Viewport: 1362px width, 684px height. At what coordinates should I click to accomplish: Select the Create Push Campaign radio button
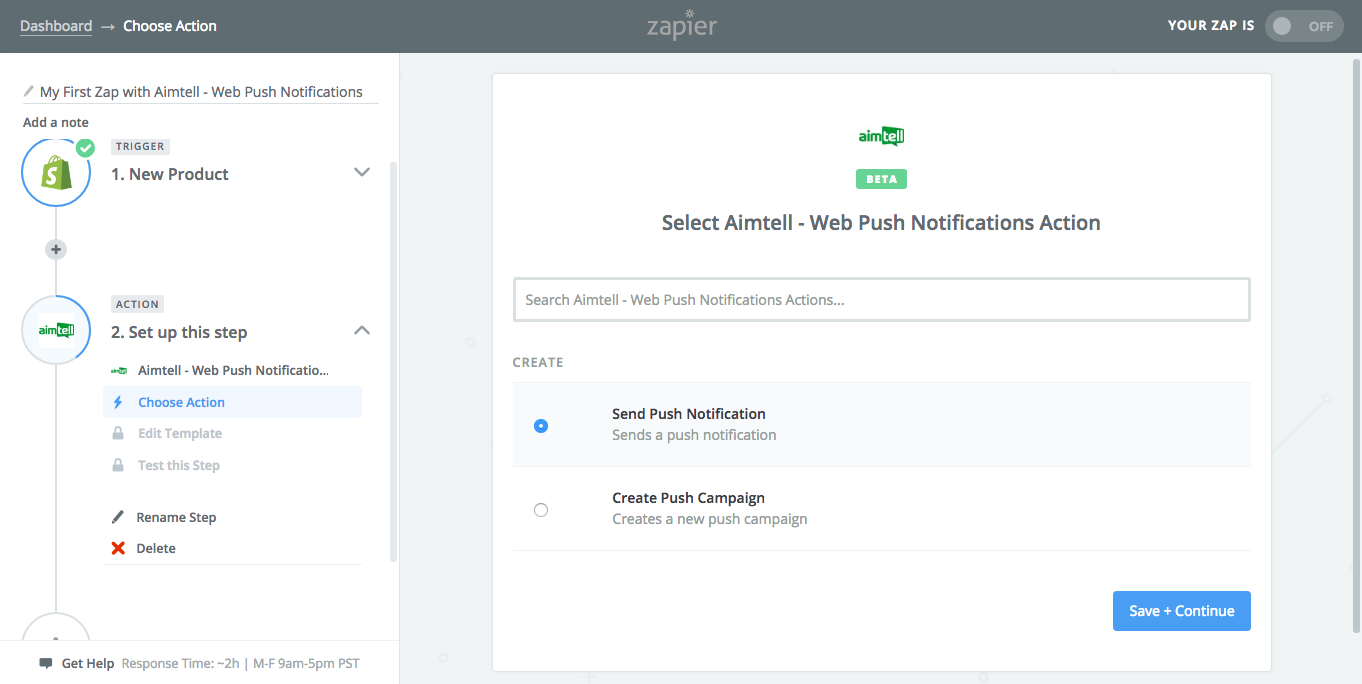coord(541,510)
